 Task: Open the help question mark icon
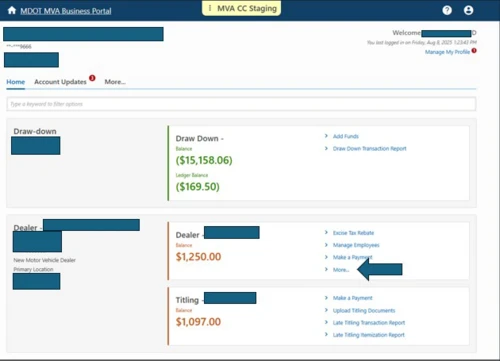point(447,10)
